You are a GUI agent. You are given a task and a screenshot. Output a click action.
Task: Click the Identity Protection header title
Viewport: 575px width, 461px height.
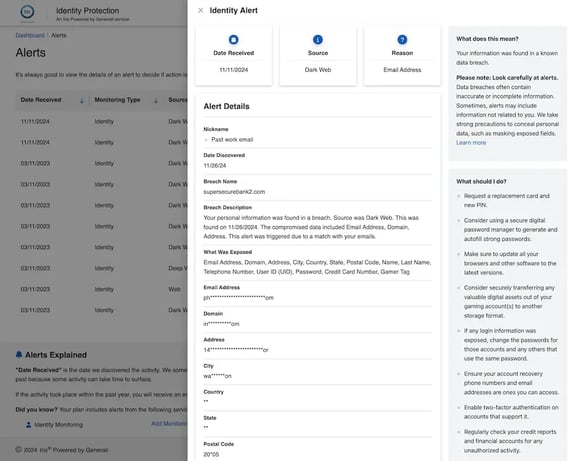[x=87, y=11]
